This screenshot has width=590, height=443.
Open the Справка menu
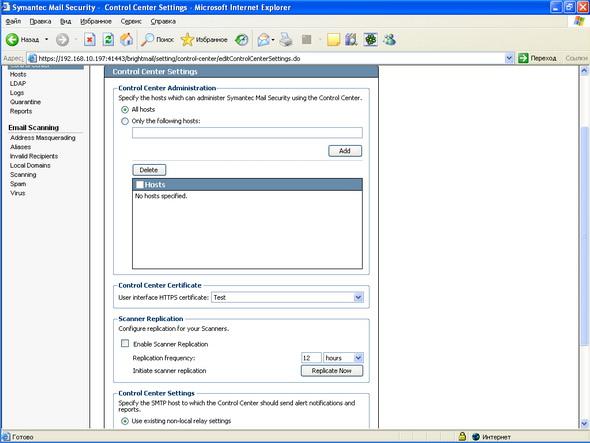(x=163, y=21)
